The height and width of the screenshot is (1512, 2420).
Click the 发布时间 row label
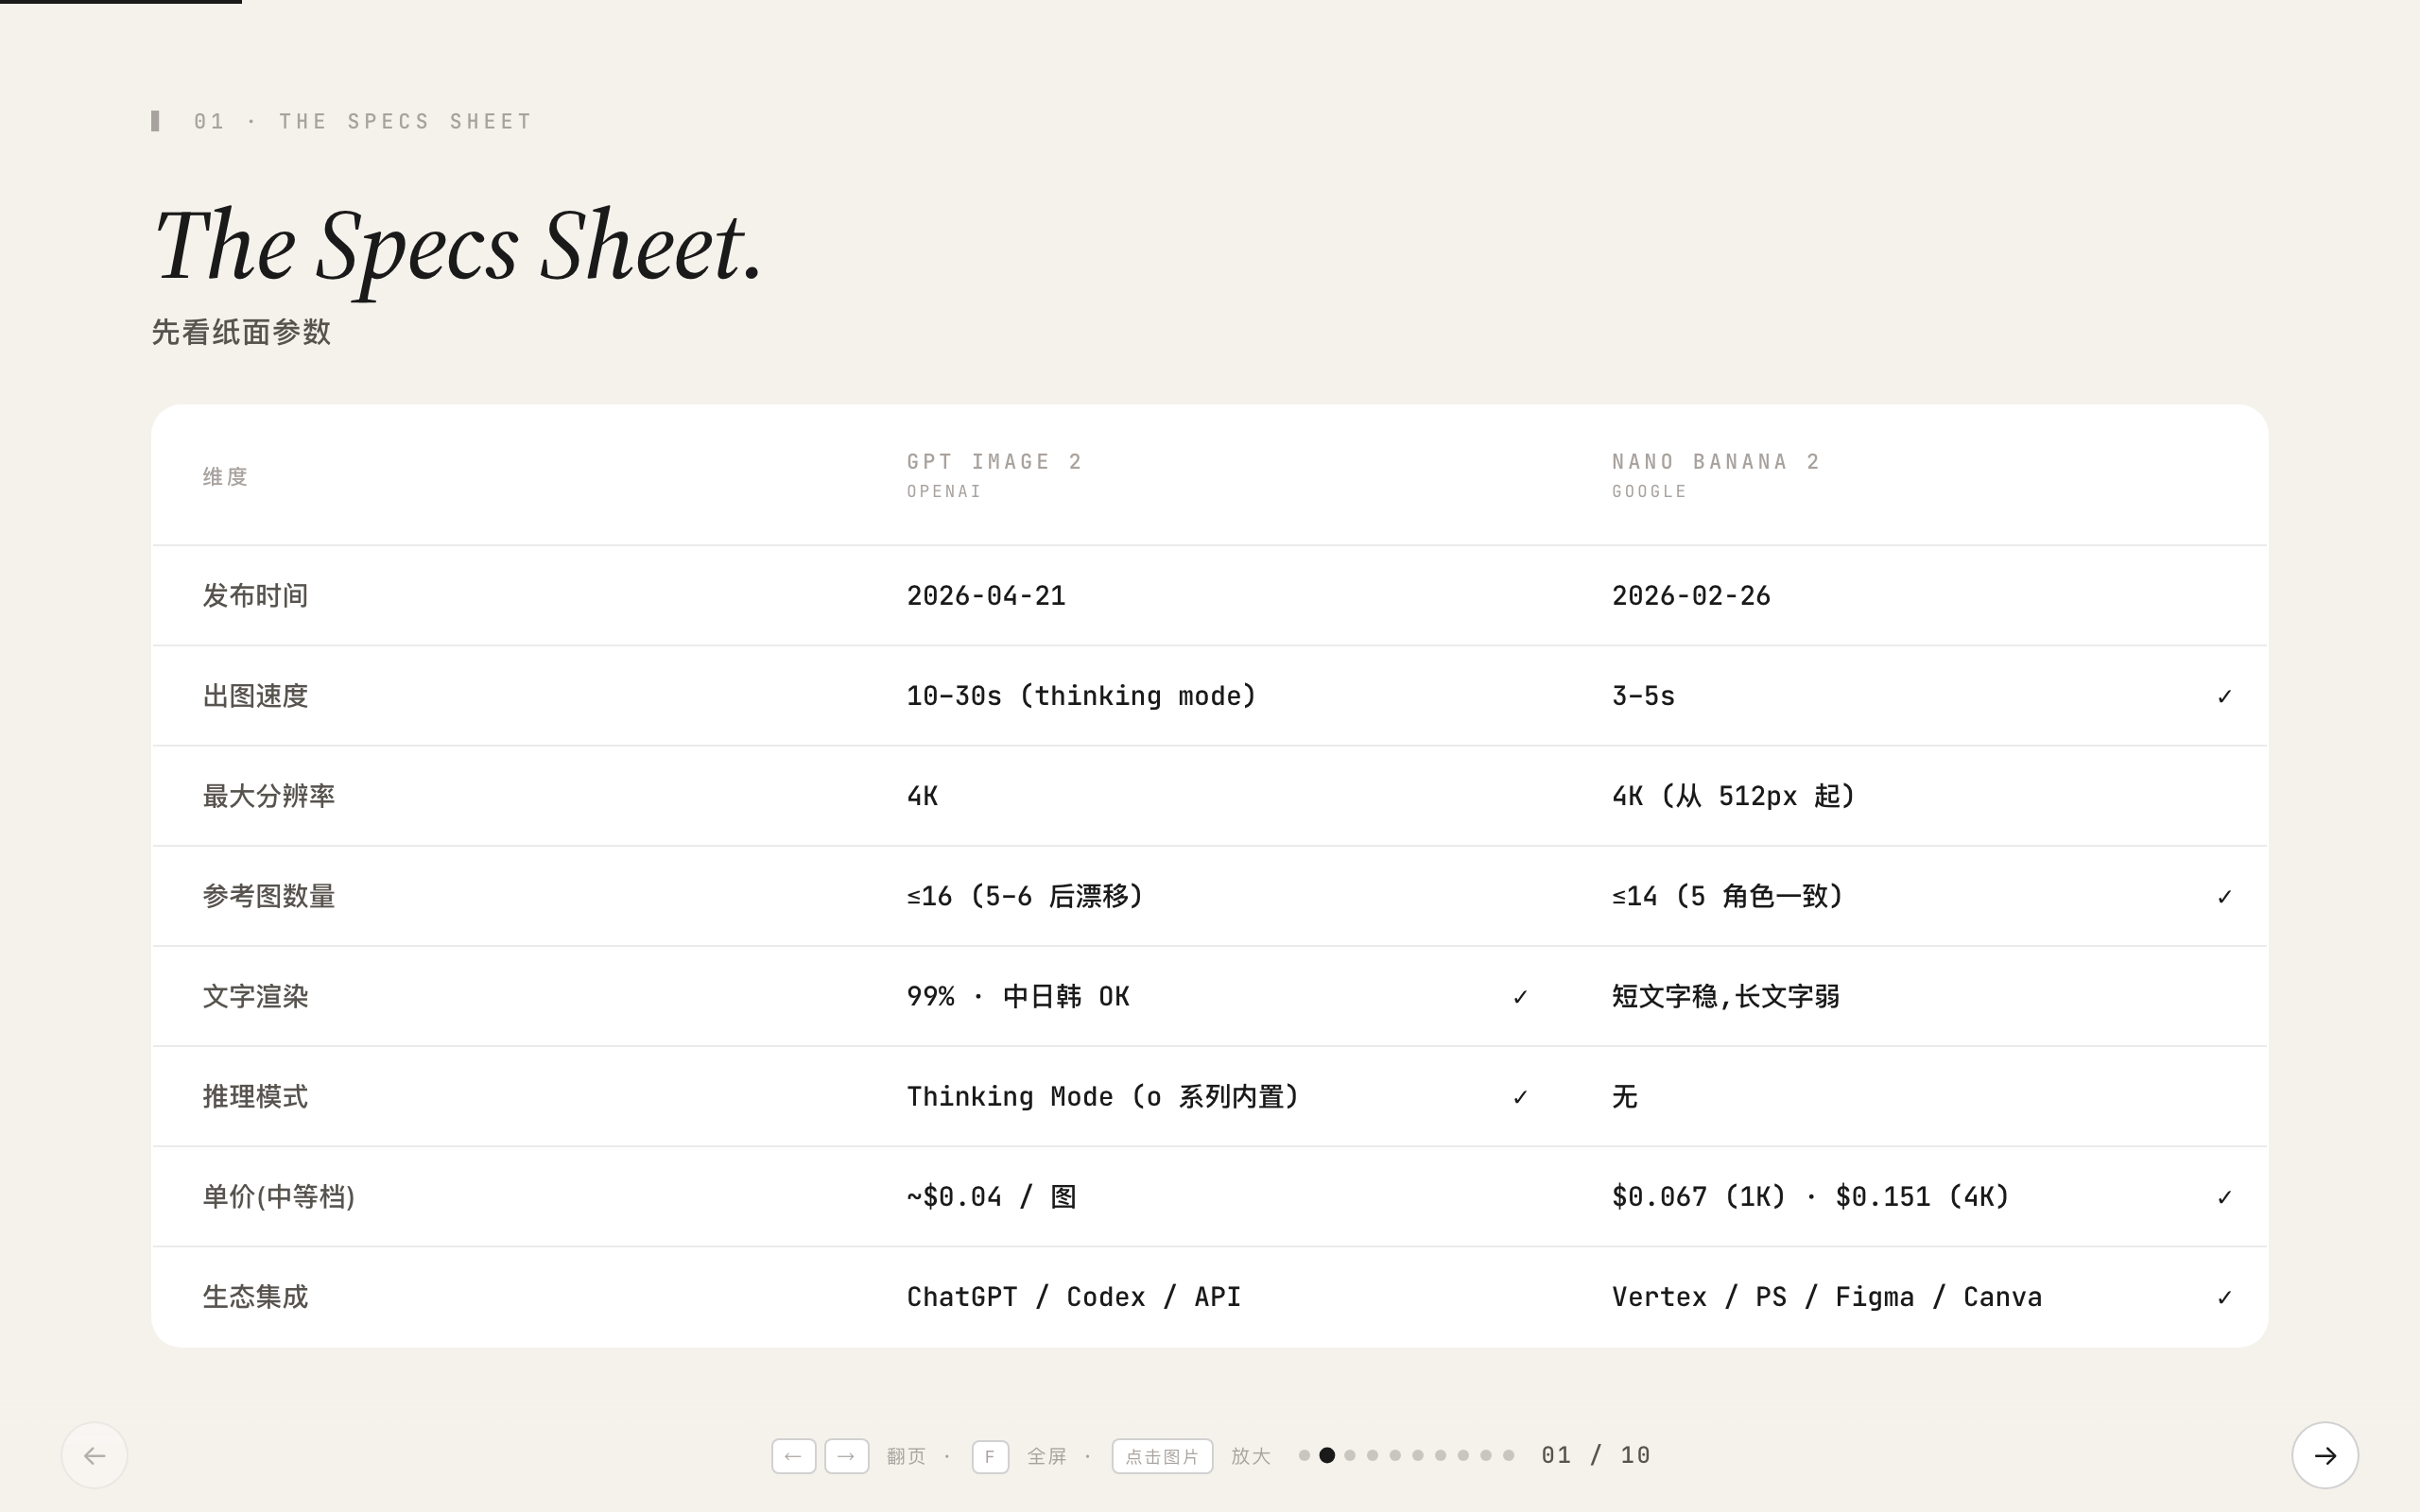coord(255,596)
